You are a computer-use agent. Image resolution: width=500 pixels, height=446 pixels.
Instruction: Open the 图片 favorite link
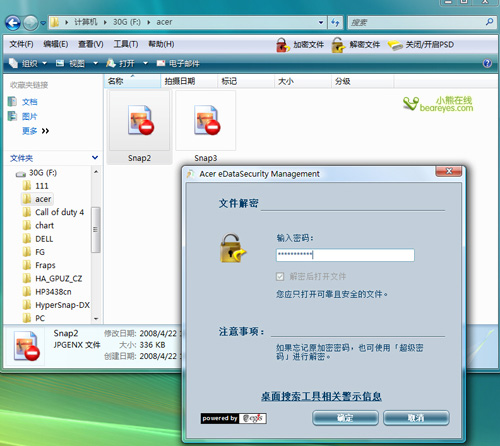(x=29, y=116)
